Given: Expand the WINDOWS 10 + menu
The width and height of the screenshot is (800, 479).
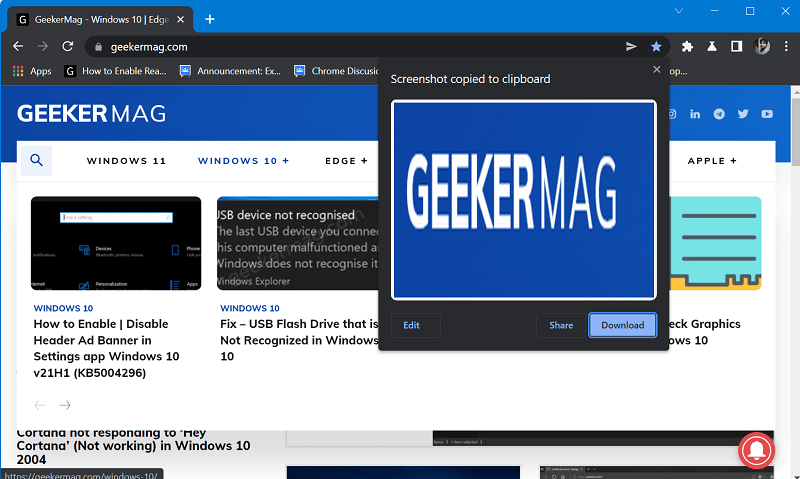Looking at the screenshot, I should (x=243, y=161).
